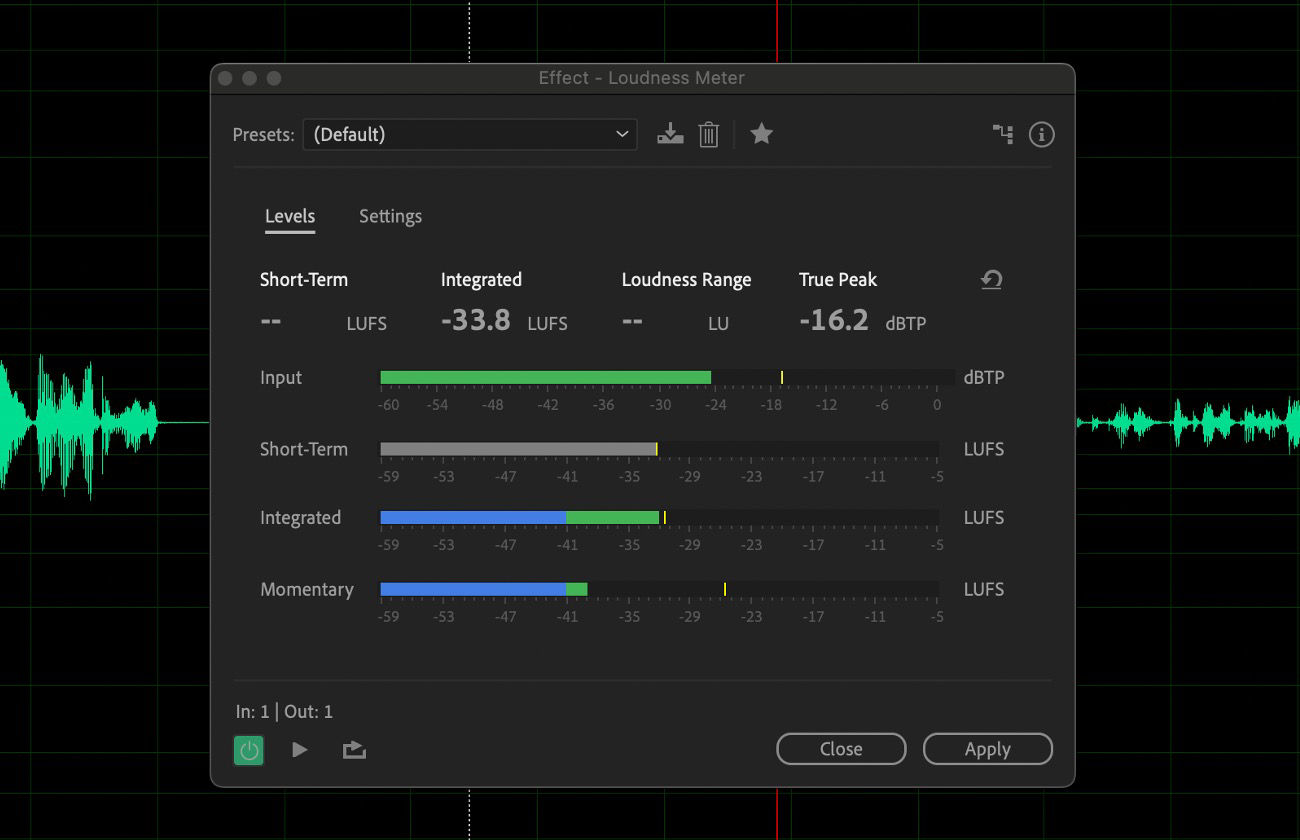The width and height of the screenshot is (1300, 840).
Task: Mark preset as favorite with the star
Action: 761,133
